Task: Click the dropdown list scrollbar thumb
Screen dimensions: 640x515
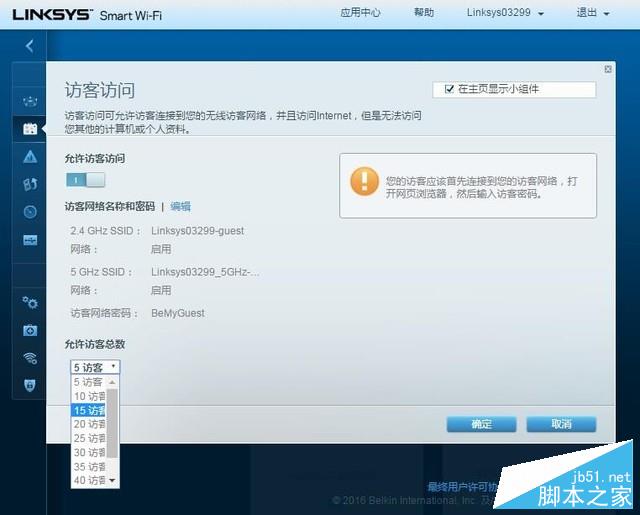Action: click(x=112, y=423)
